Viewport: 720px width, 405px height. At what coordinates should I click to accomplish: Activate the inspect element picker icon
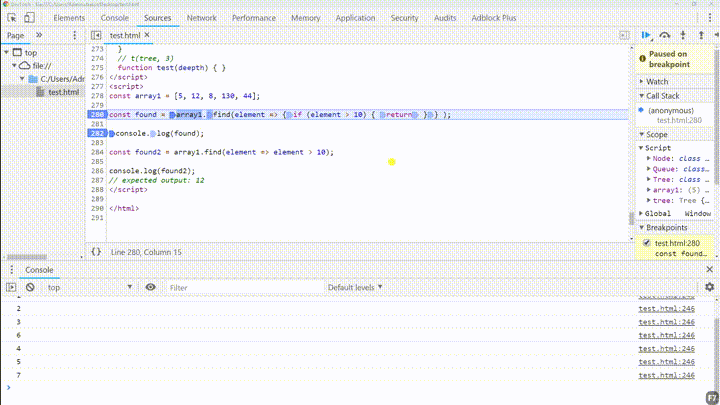click(x=12, y=18)
